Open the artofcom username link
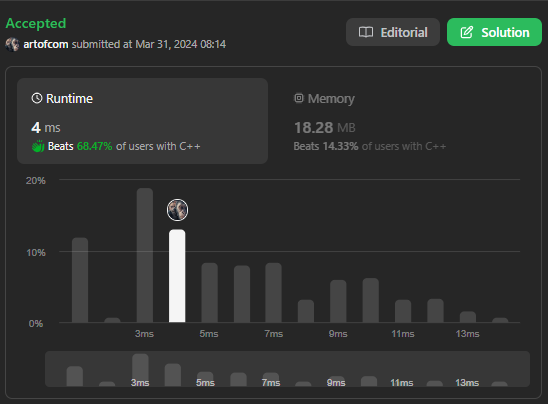 pos(46,44)
